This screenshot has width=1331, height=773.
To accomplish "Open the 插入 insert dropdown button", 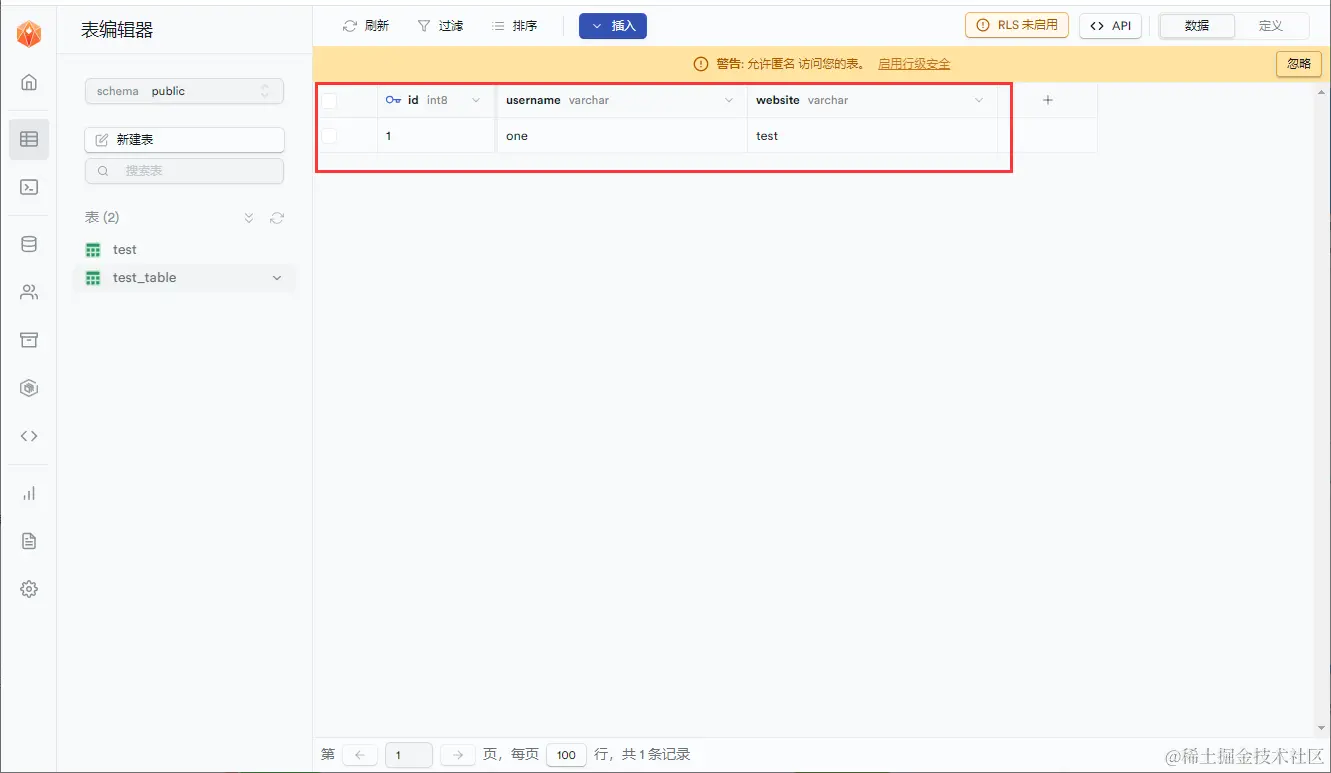I will [613, 26].
